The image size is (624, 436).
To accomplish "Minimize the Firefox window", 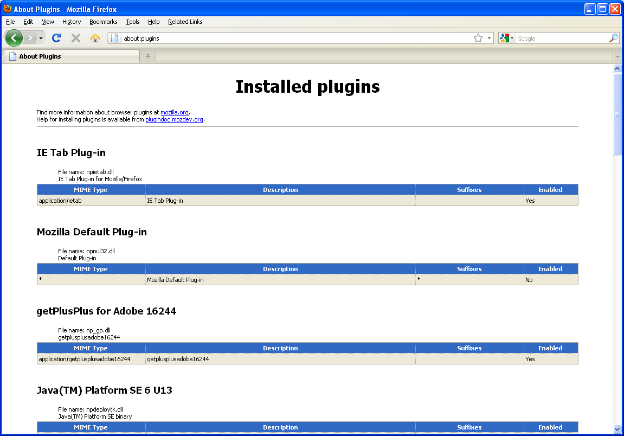I will coord(590,9).
